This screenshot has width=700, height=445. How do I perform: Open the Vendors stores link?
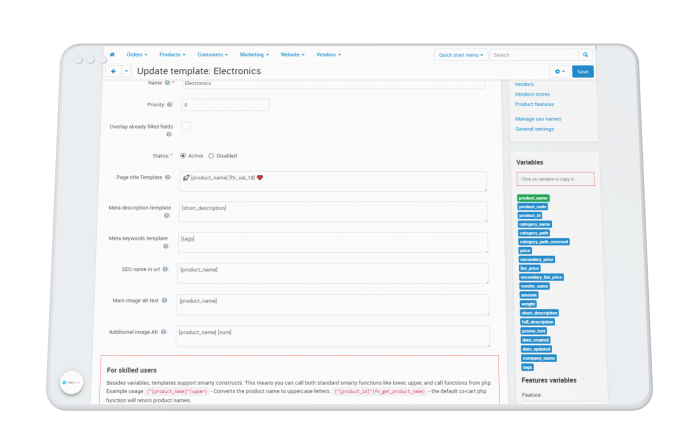pyautogui.click(x=532, y=94)
